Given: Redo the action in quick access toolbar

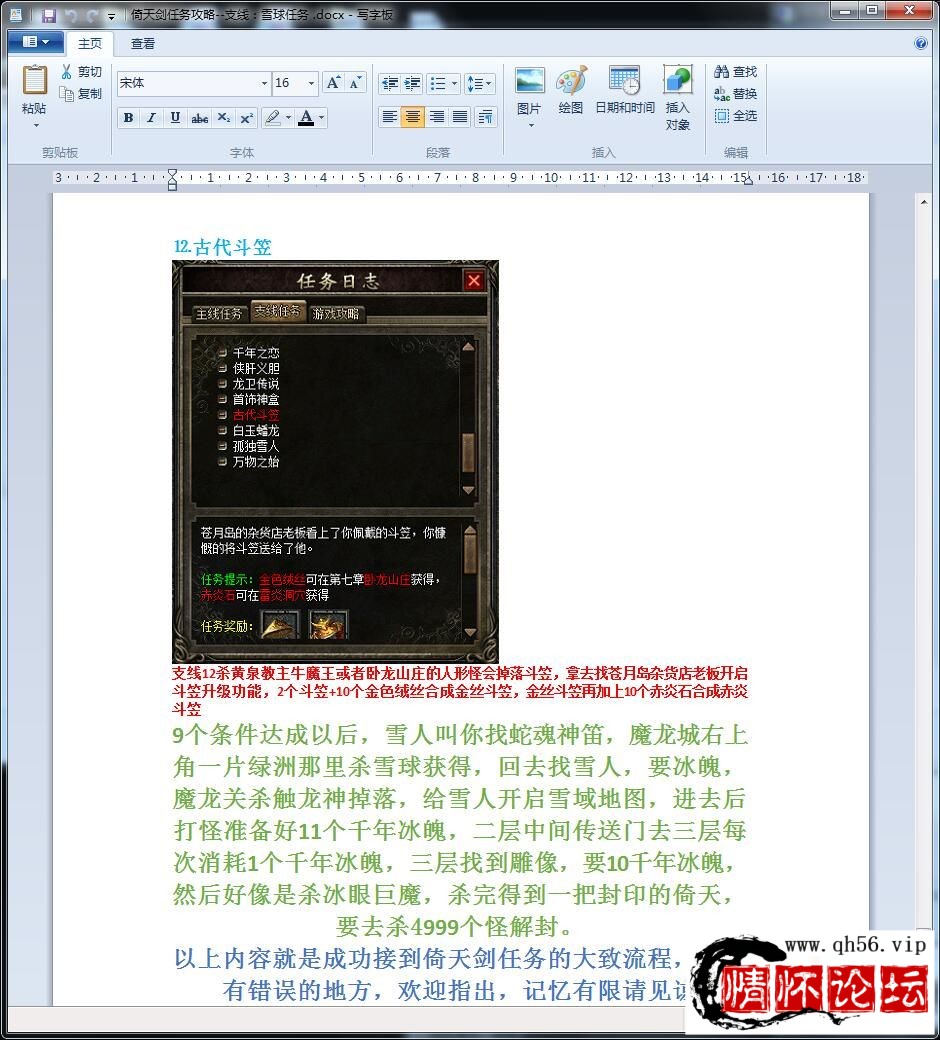Looking at the screenshot, I should tap(92, 15).
